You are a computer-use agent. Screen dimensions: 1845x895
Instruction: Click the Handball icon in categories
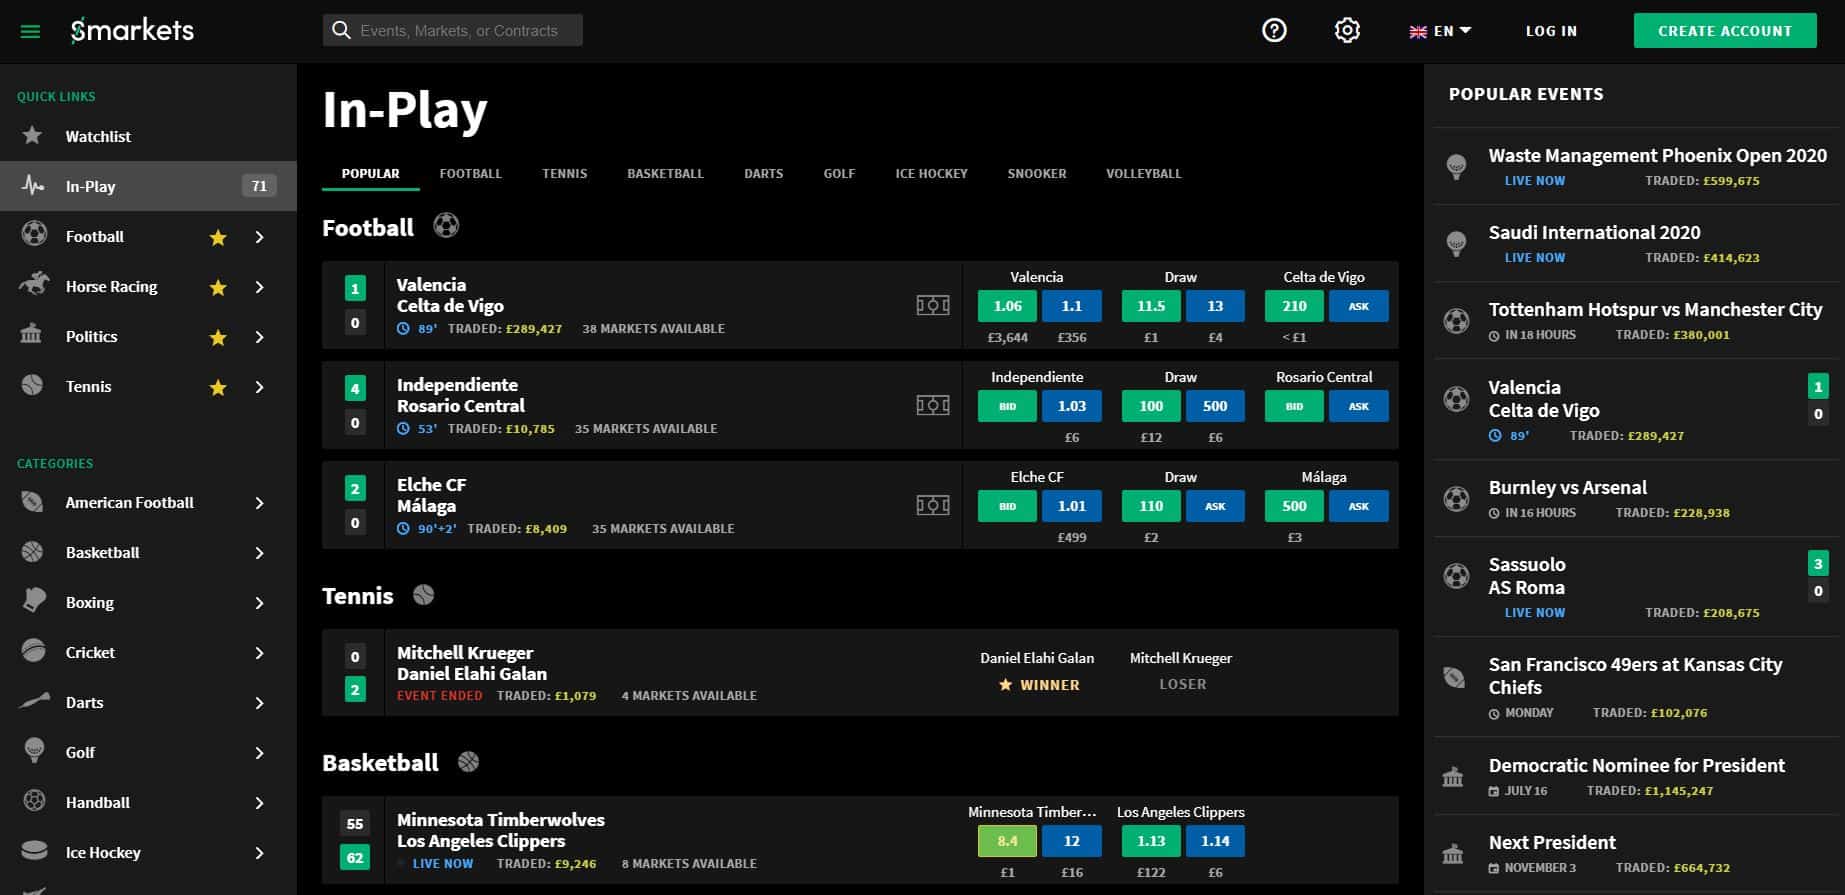pos(34,801)
